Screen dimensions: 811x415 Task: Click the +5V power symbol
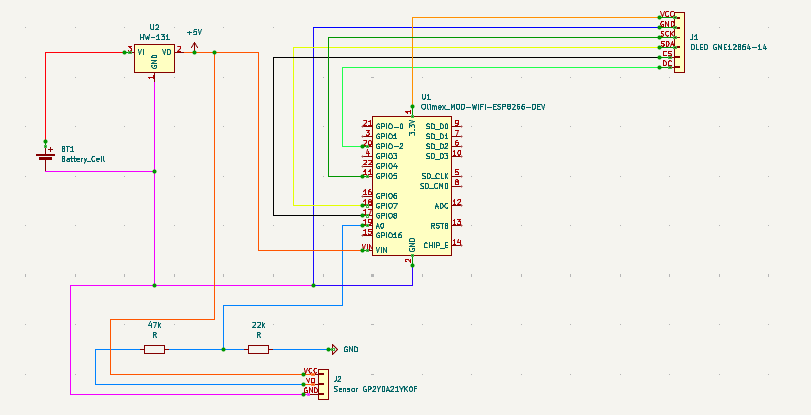click(194, 44)
